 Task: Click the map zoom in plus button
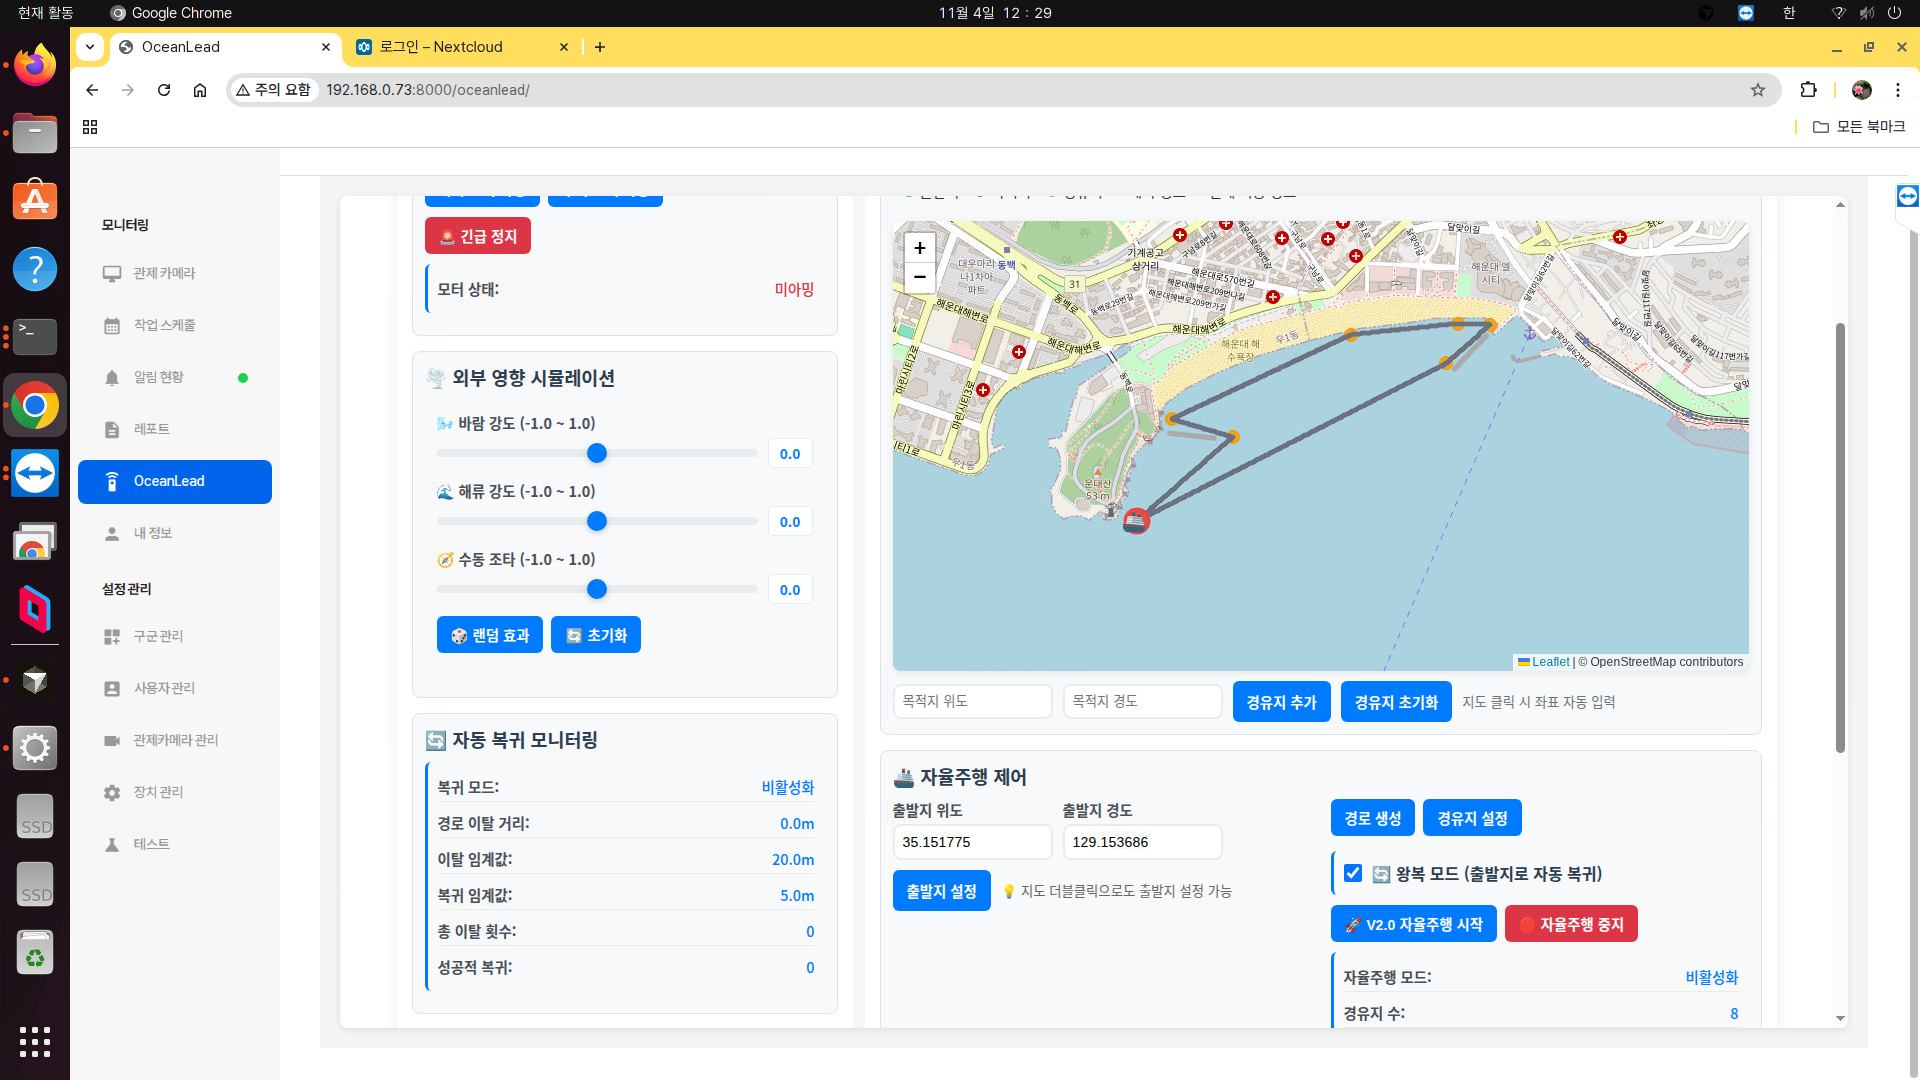pyautogui.click(x=919, y=248)
